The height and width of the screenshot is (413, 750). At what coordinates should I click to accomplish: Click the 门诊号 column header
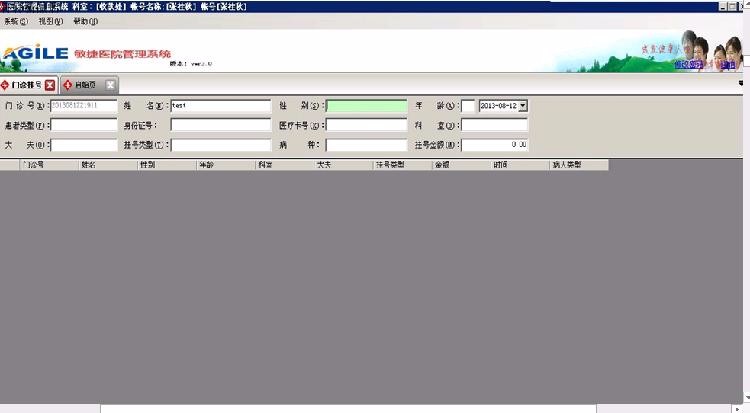(48, 165)
